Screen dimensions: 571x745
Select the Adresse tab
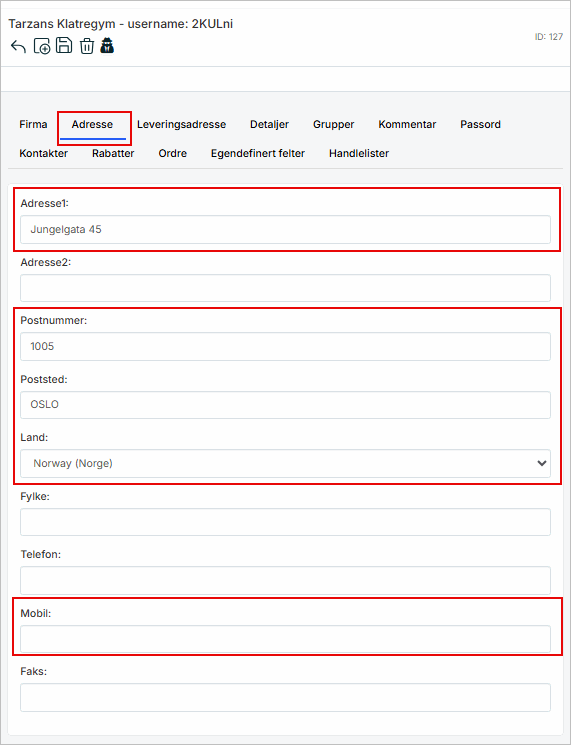[x=92, y=124]
